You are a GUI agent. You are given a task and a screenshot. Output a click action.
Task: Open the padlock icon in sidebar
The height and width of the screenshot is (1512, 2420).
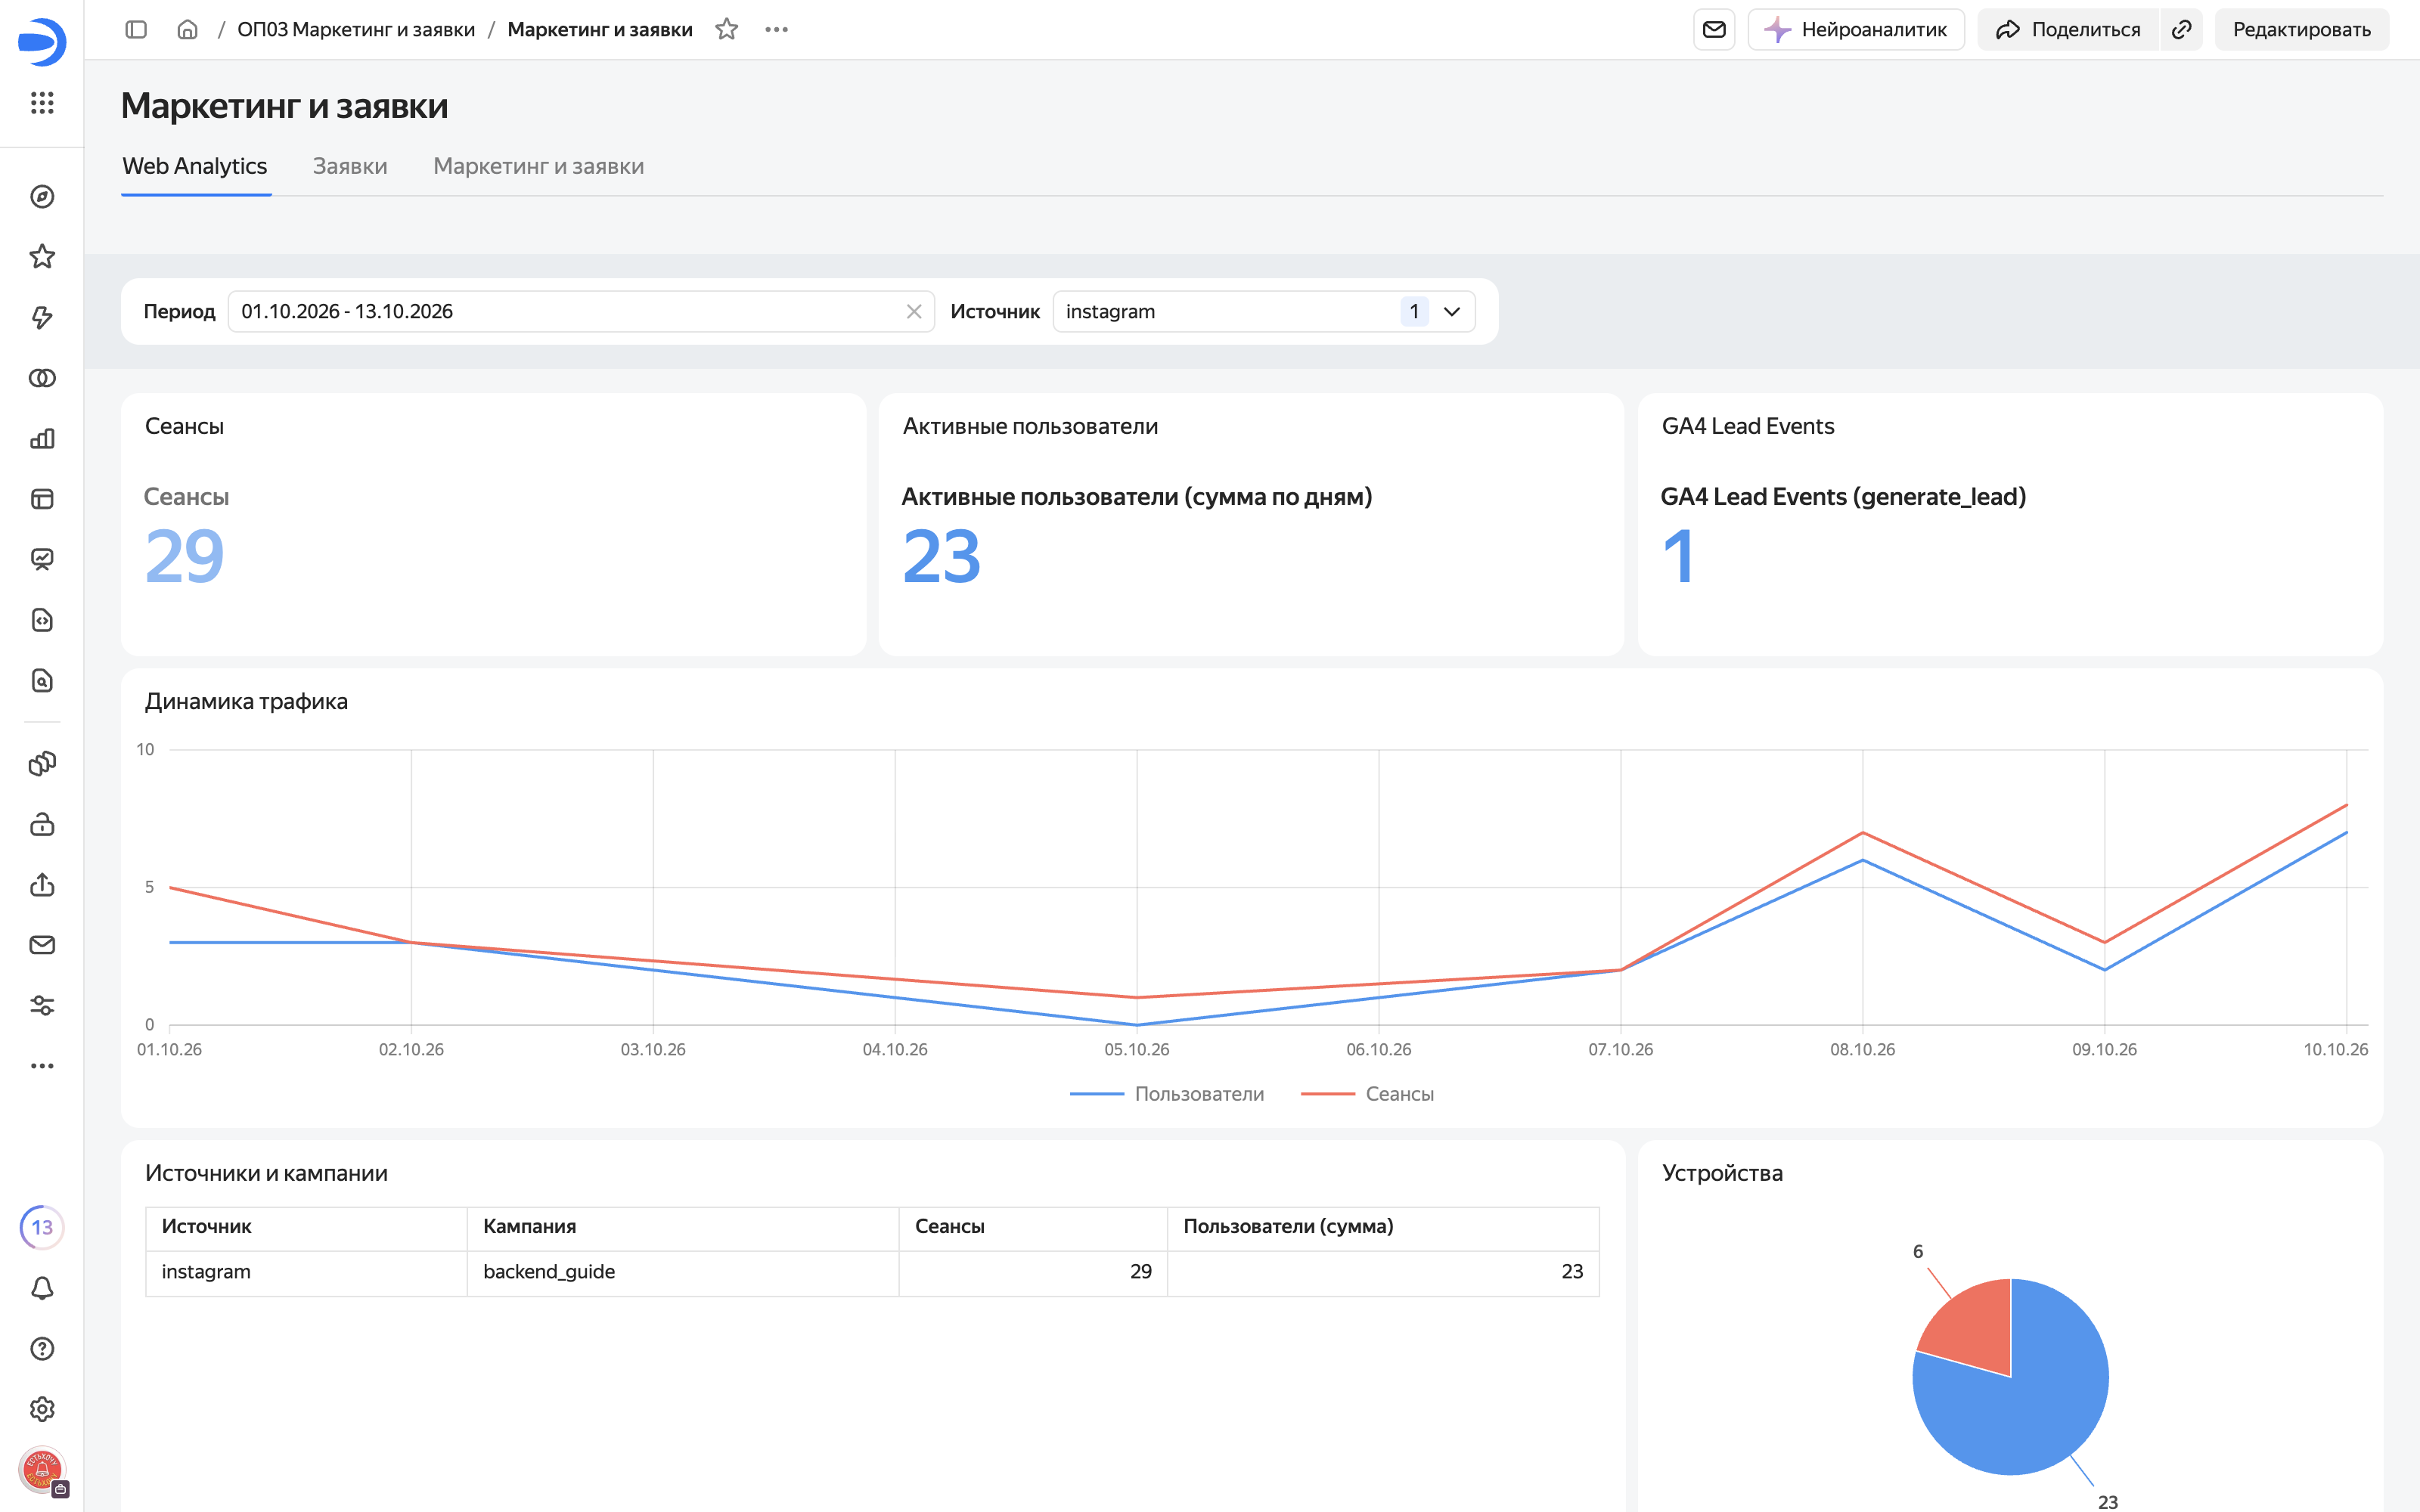coord(42,825)
